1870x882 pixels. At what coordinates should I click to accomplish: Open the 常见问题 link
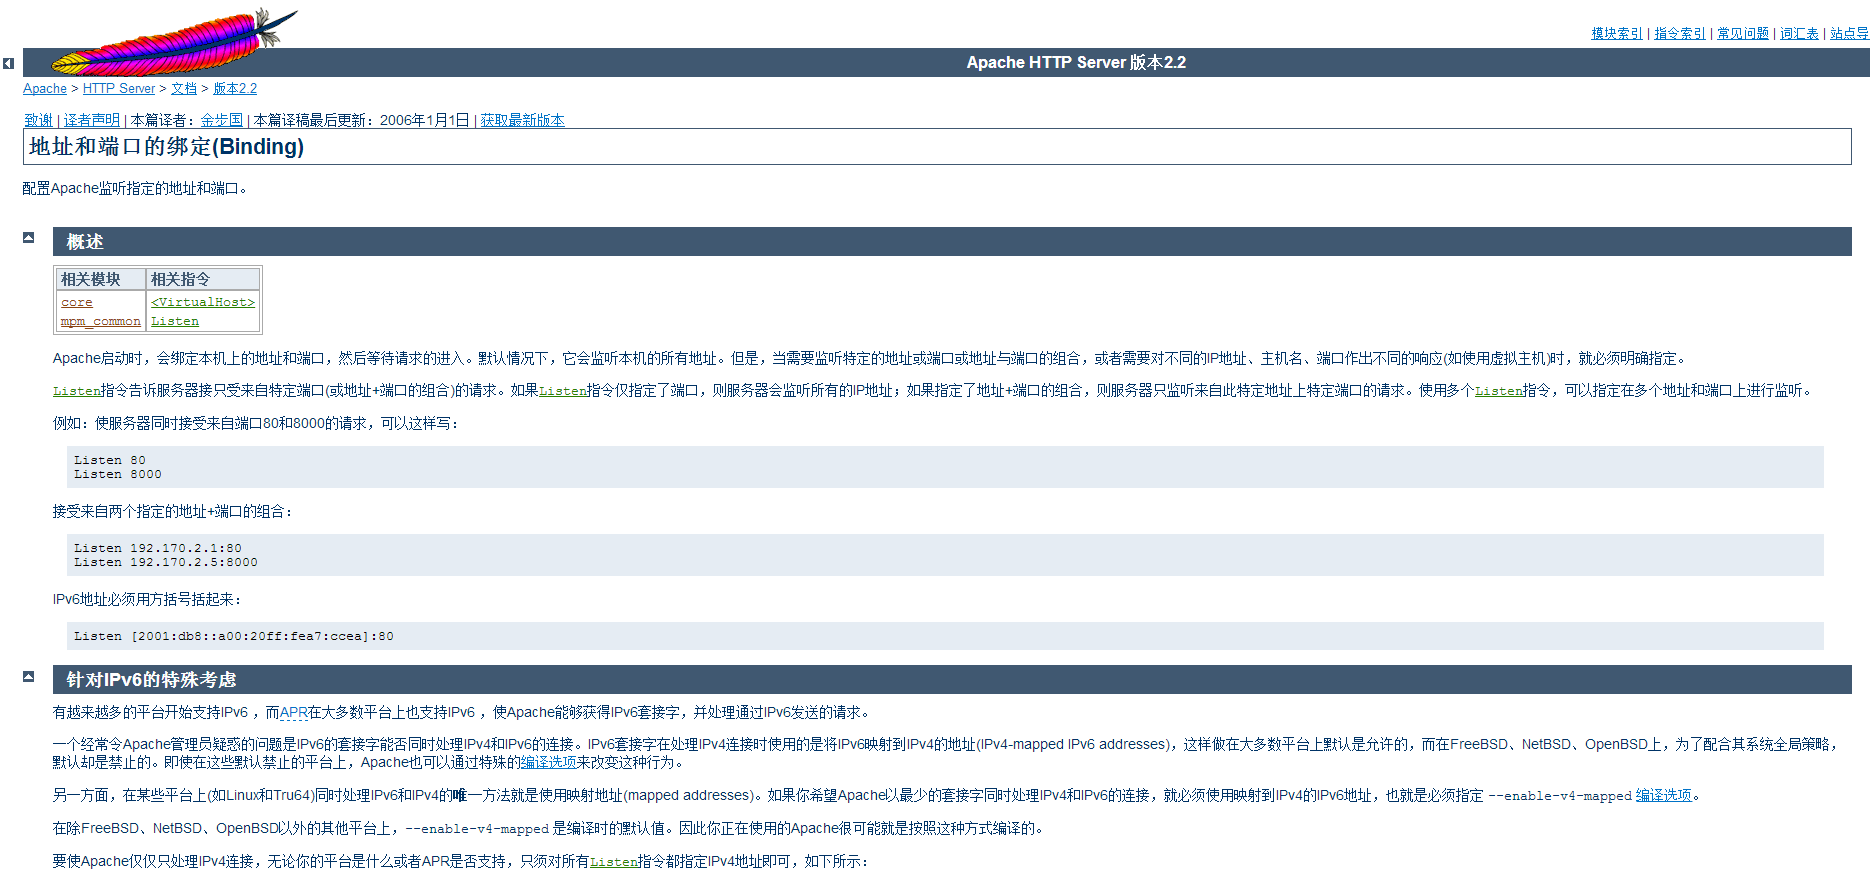tap(1743, 33)
